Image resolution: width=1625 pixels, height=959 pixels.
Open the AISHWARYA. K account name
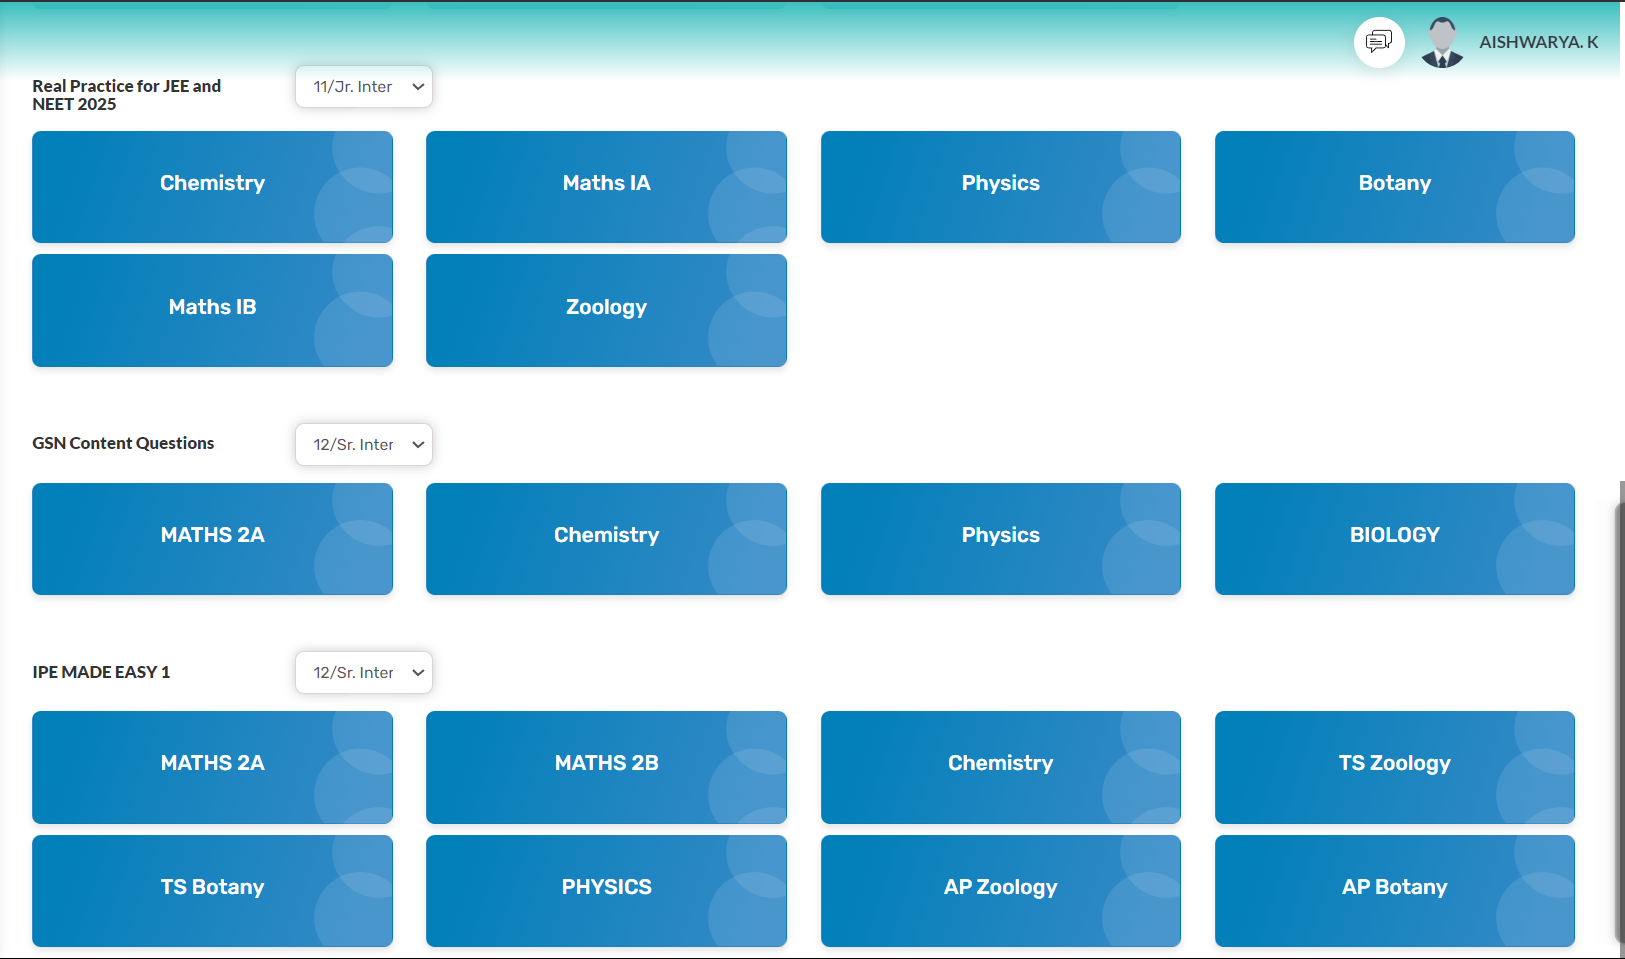(x=1538, y=42)
